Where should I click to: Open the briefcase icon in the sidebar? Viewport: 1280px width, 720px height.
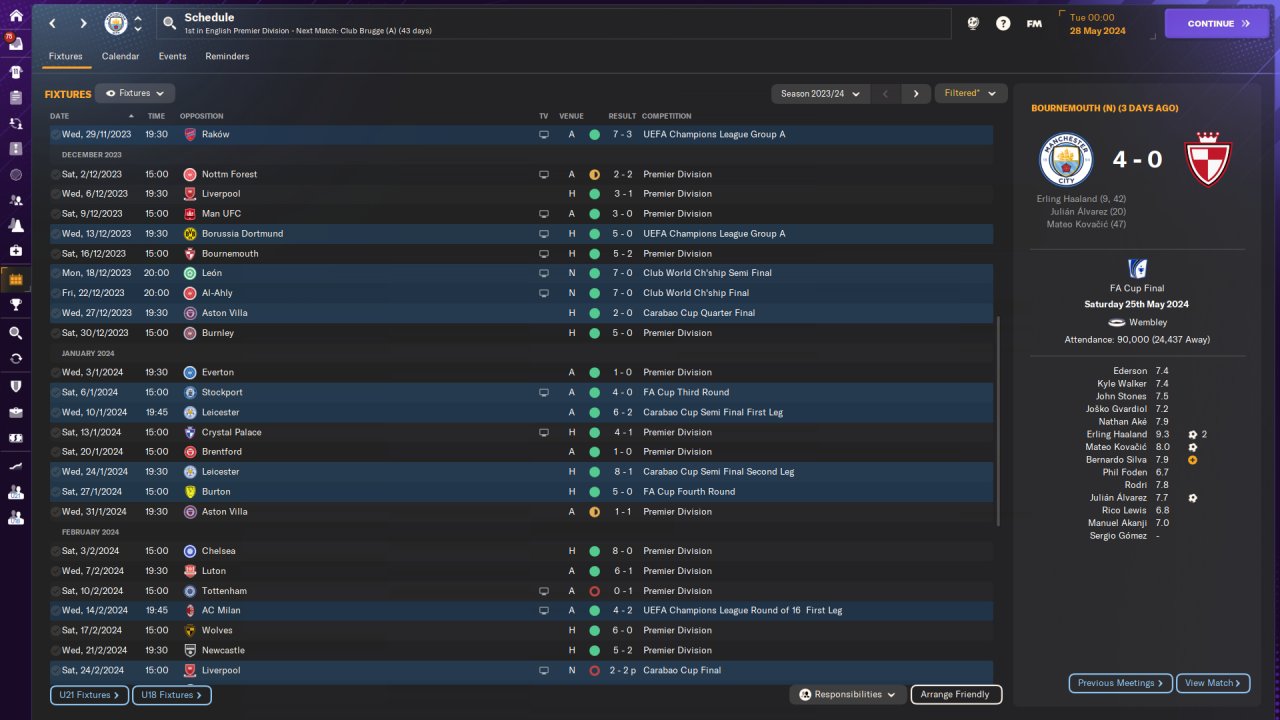(15, 412)
